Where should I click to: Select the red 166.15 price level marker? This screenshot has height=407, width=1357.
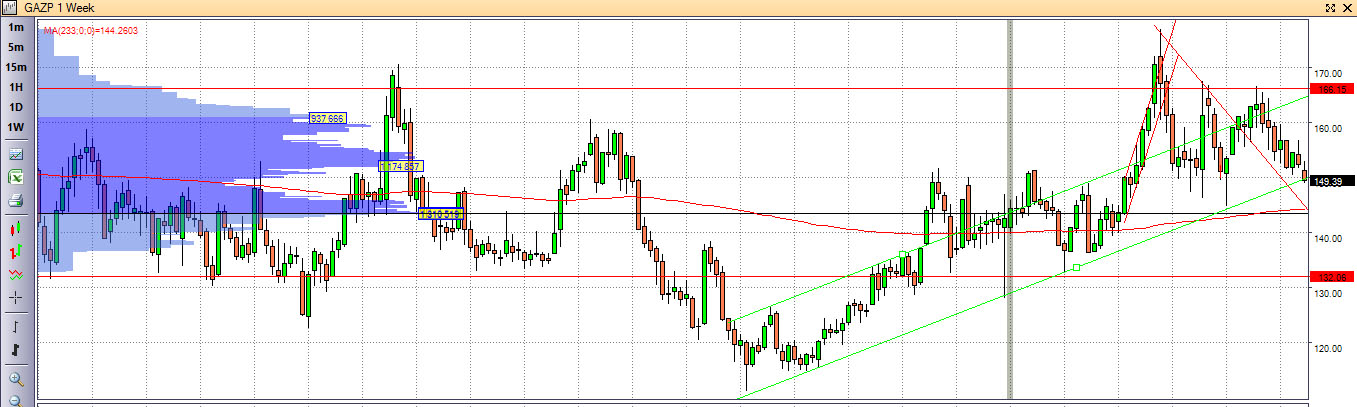coord(1329,89)
